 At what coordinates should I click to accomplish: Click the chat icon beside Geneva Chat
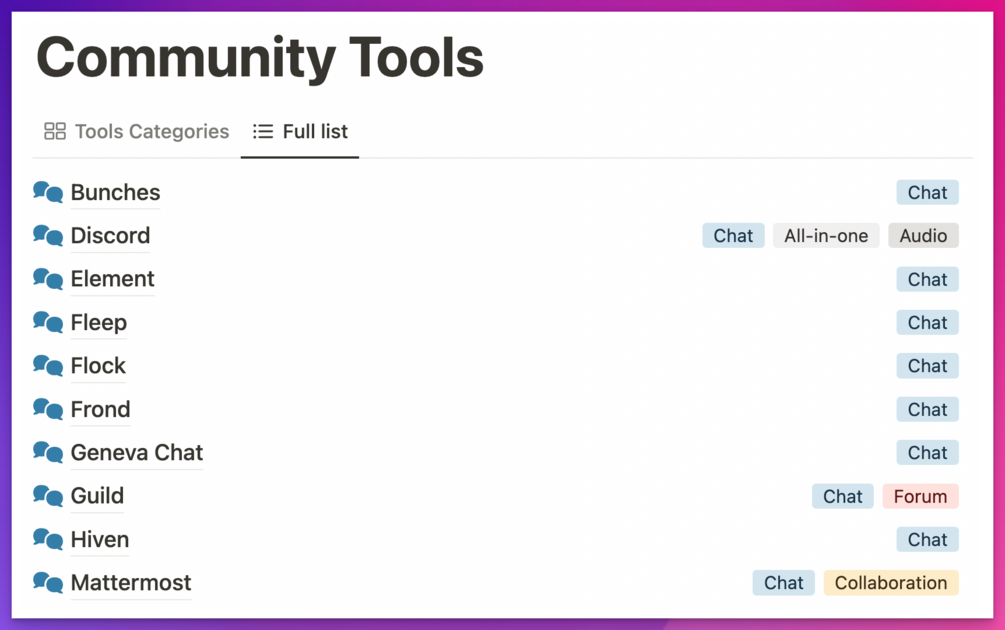click(48, 452)
